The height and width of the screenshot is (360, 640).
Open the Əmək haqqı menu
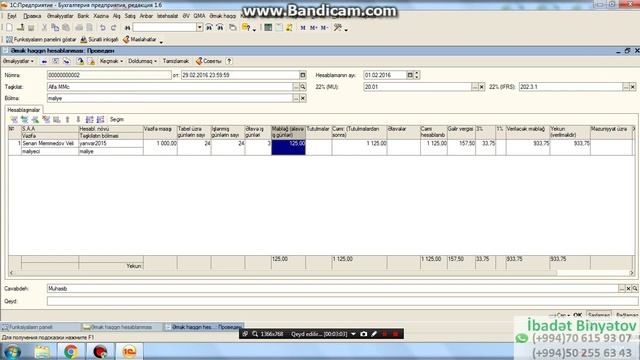[x=222, y=16]
